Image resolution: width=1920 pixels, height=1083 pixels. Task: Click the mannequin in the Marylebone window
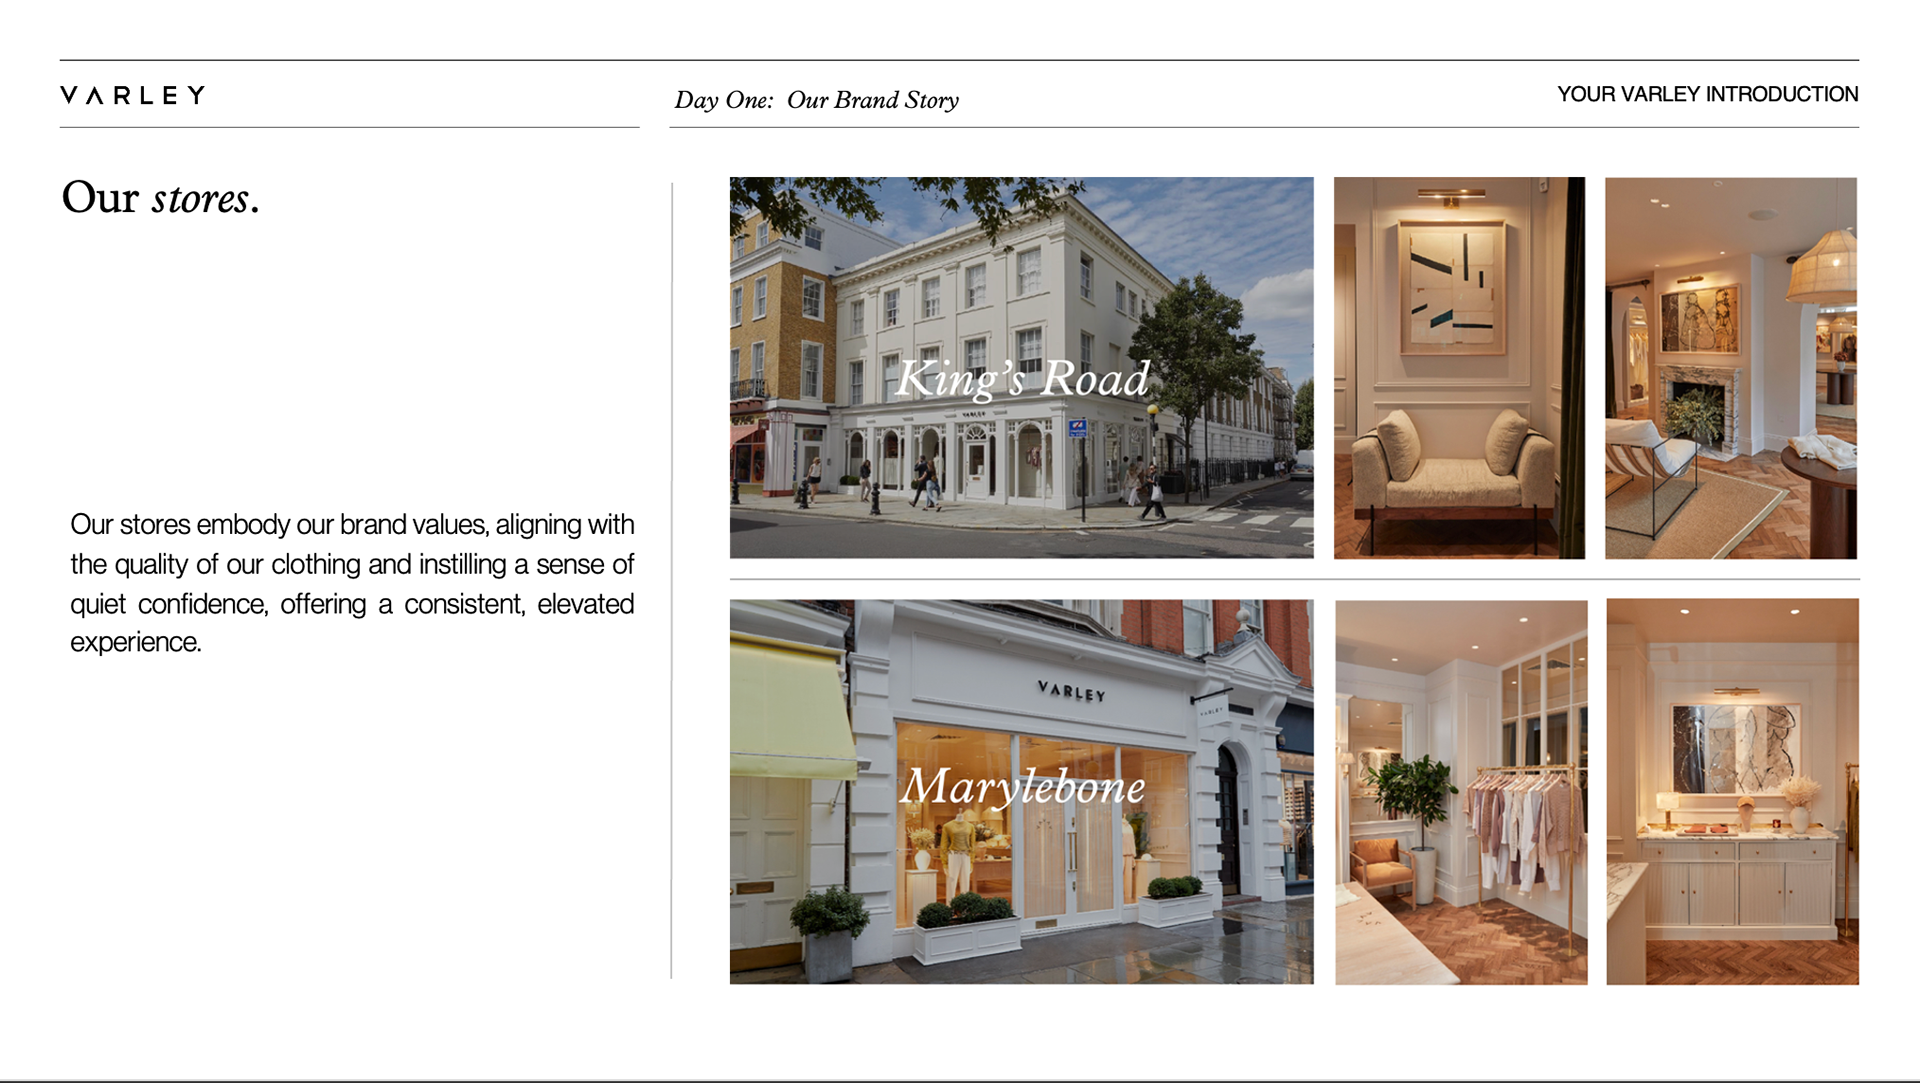(x=958, y=845)
